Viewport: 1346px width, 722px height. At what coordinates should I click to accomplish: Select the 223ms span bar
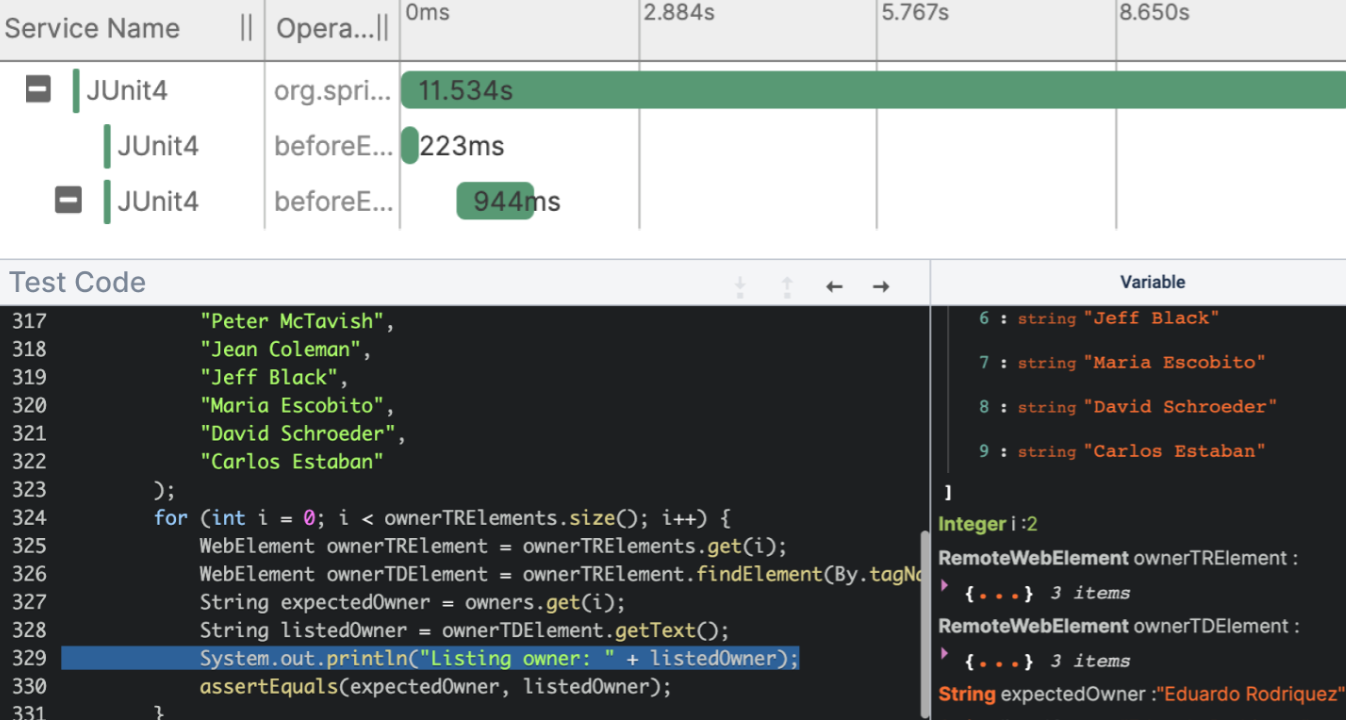pos(409,146)
